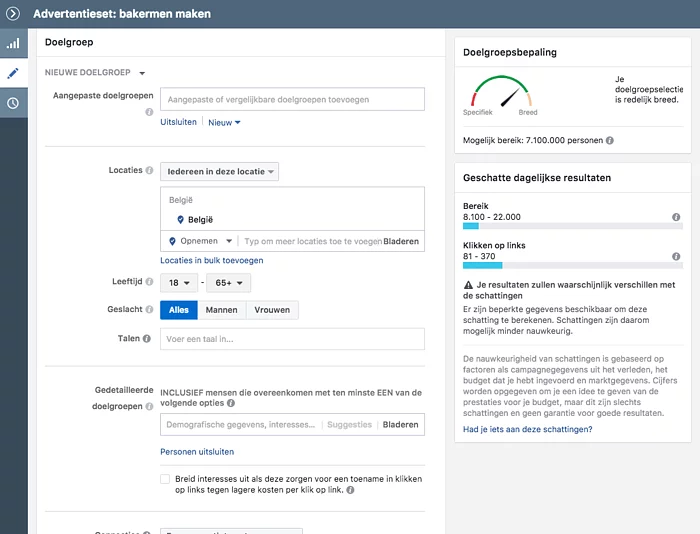Click the Doelgroepsbepaling heading
This screenshot has height=534, width=700.
[510, 52]
